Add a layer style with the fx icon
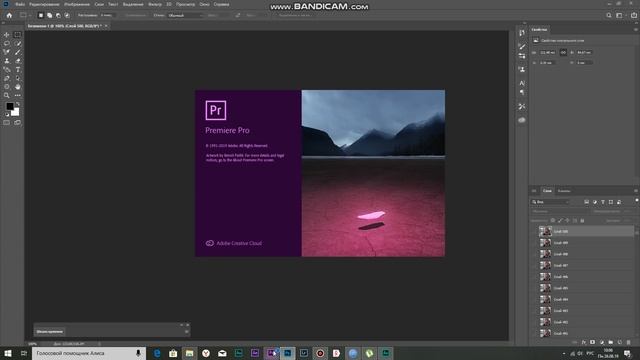 pos(584,342)
